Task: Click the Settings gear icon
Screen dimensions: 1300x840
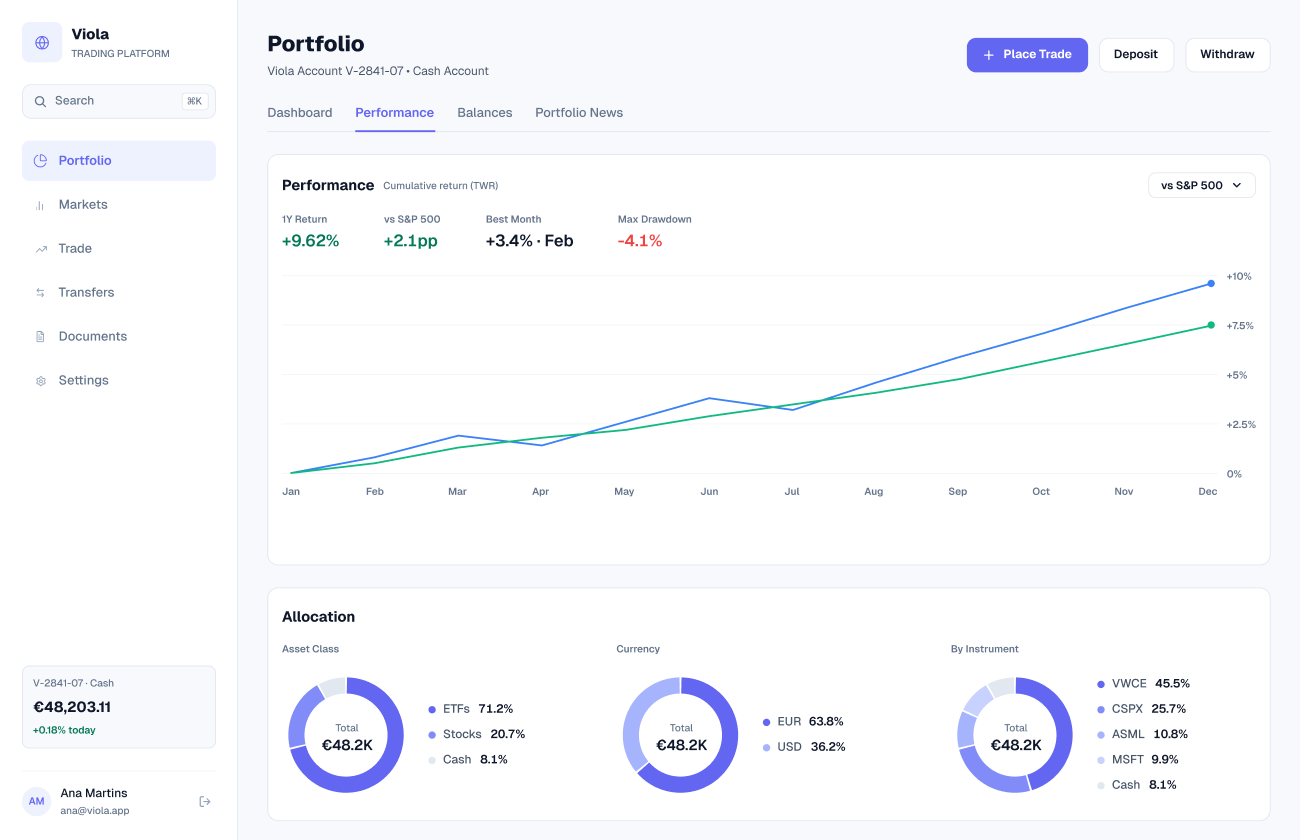Action: pos(41,381)
